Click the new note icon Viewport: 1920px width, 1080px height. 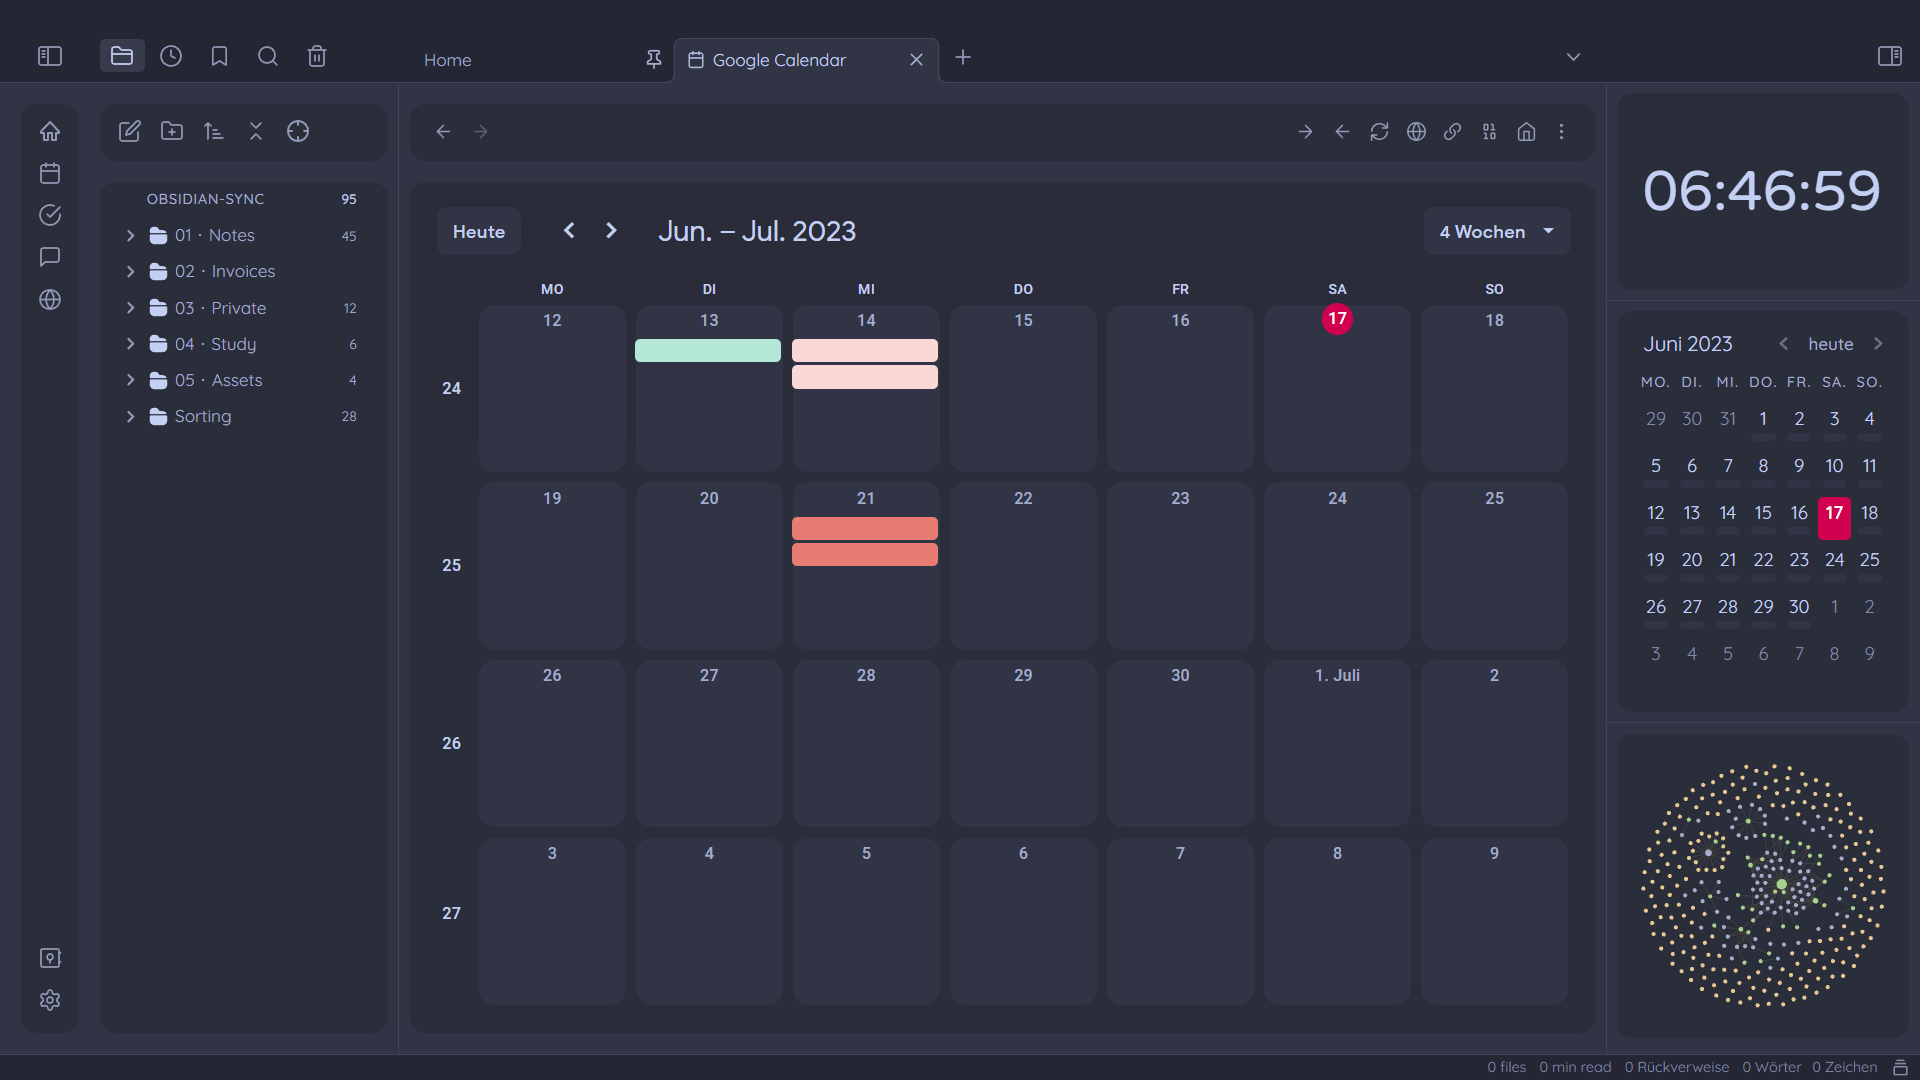pos(130,132)
